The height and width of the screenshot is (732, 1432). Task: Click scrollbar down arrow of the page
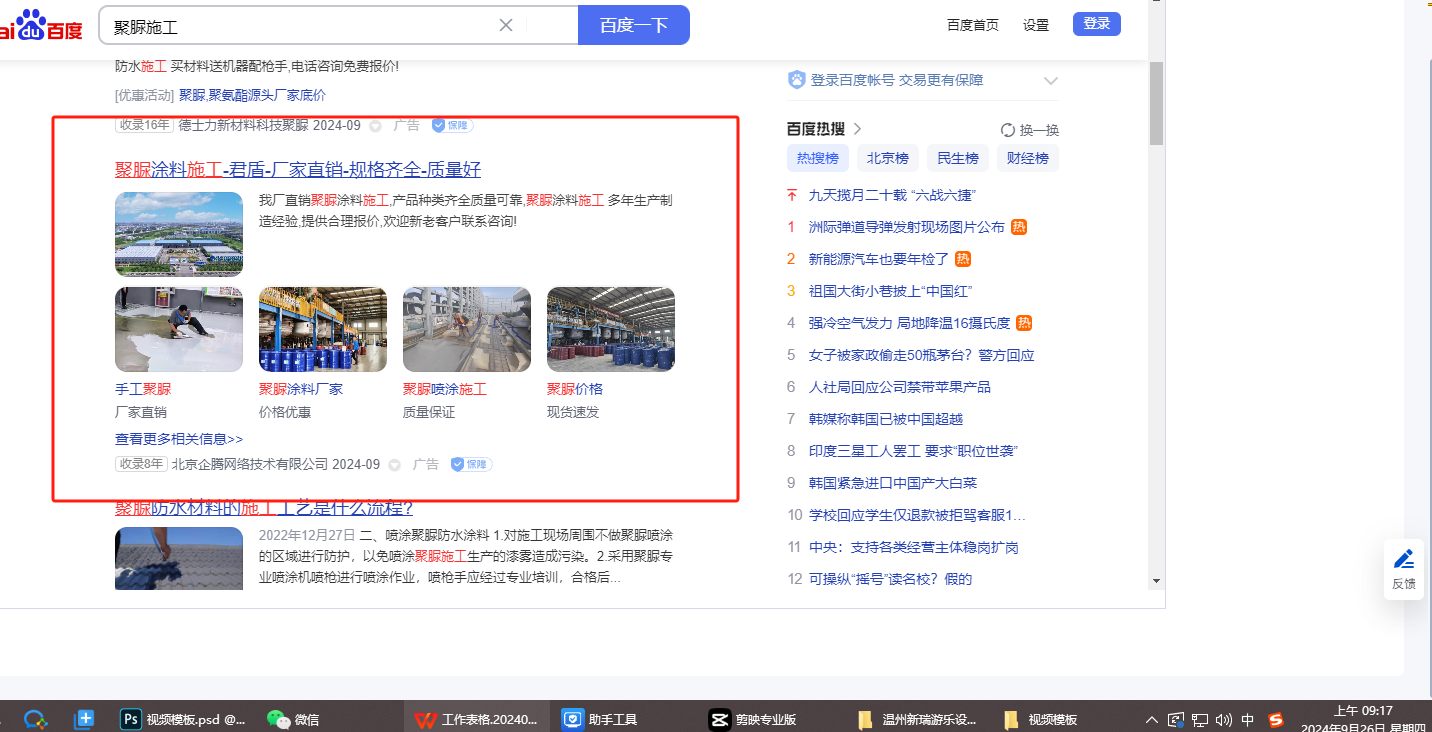[x=1156, y=580]
